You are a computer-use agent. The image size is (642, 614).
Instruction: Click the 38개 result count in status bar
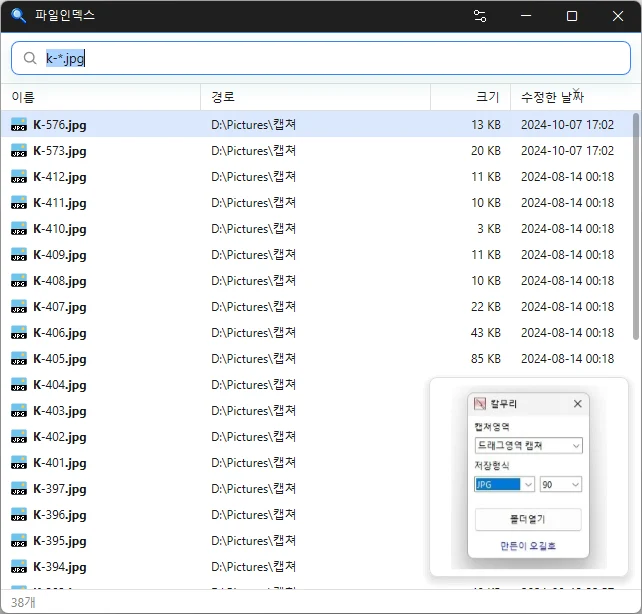pos(23,603)
